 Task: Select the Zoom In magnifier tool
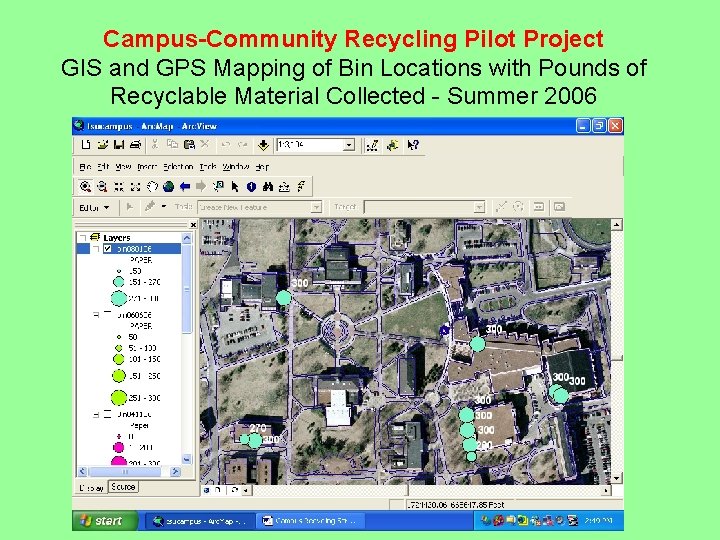tap(85, 186)
